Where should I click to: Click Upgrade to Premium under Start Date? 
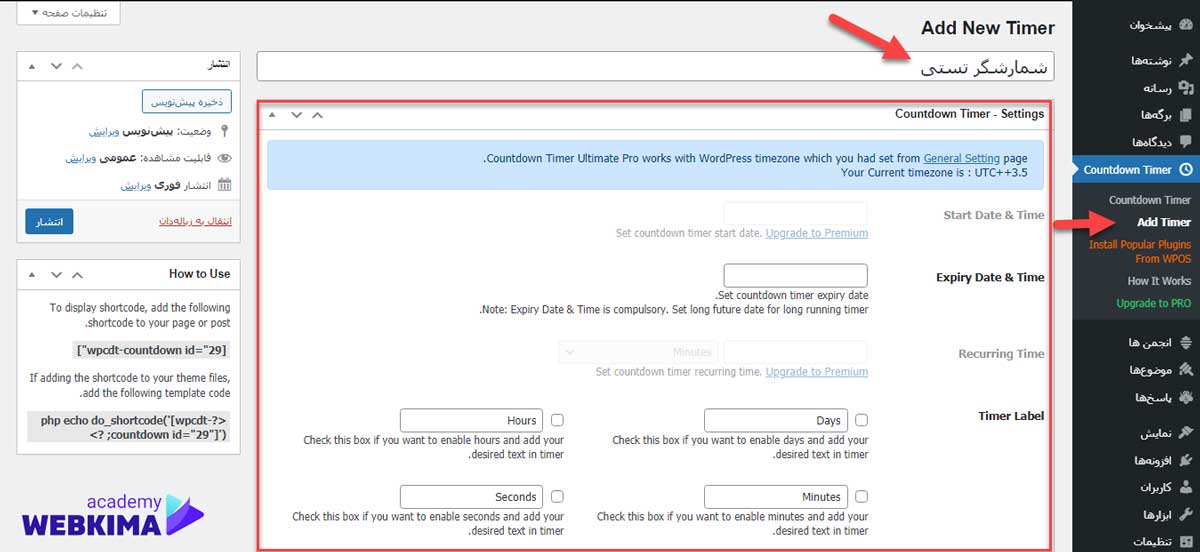tap(817, 233)
